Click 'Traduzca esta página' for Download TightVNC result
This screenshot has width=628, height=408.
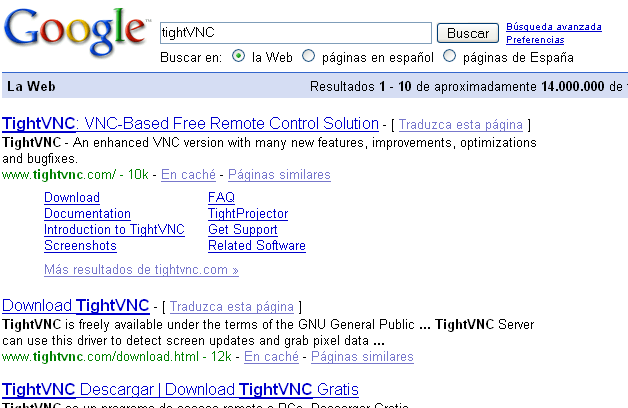(x=231, y=307)
